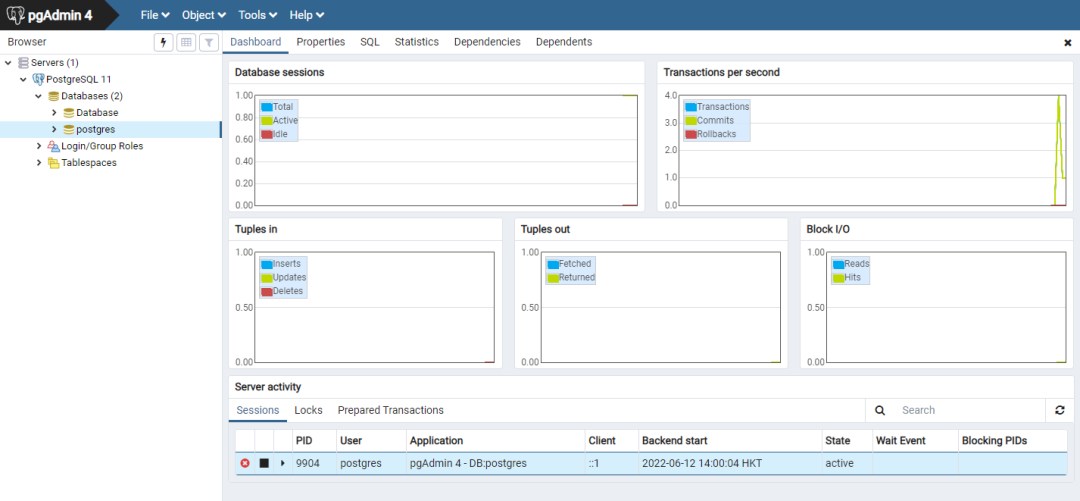Open the Object menu
The image size is (1080, 501).
point(204,14)
